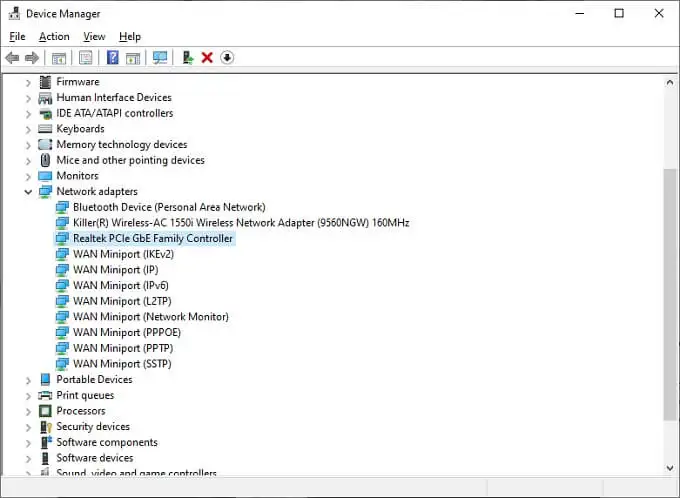Click the Monitors category icon
The height and width of the screenshot is (498, 680).
pos(45,176)
